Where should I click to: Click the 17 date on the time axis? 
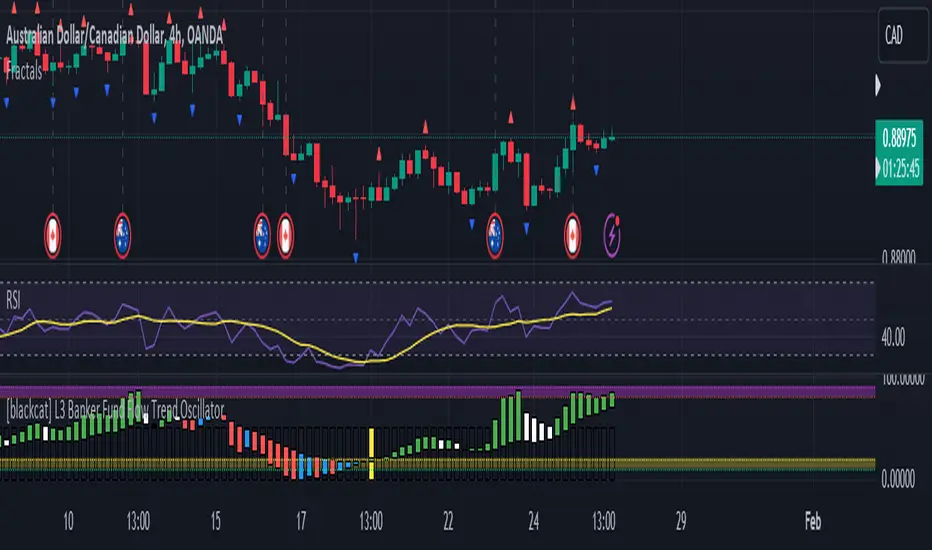[301, 521]
